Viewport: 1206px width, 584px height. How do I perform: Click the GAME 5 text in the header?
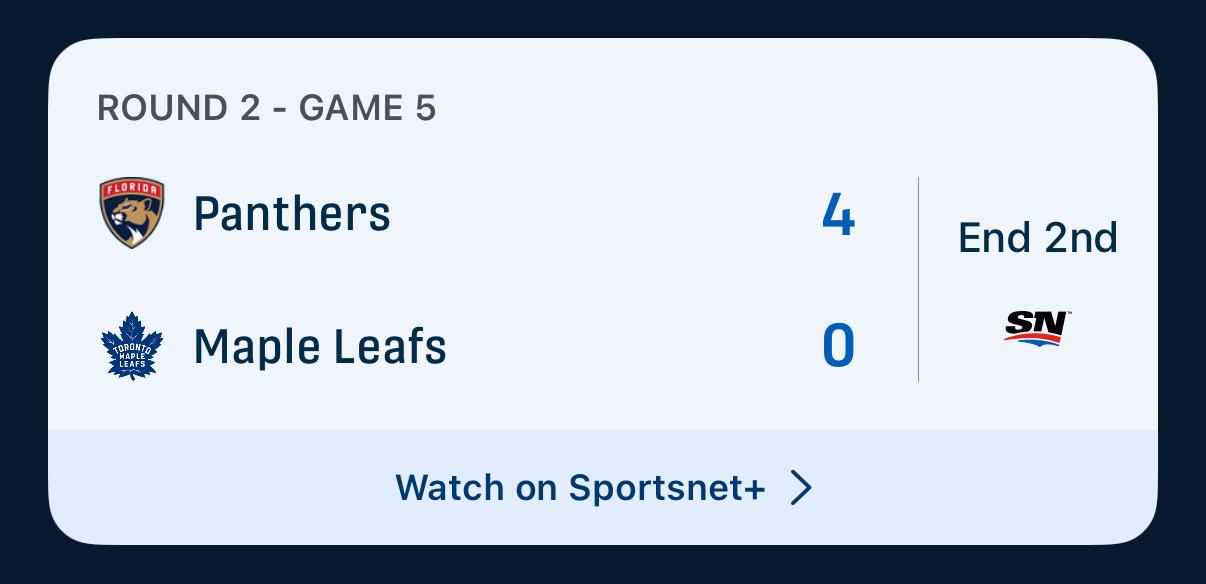coord(367,108)
